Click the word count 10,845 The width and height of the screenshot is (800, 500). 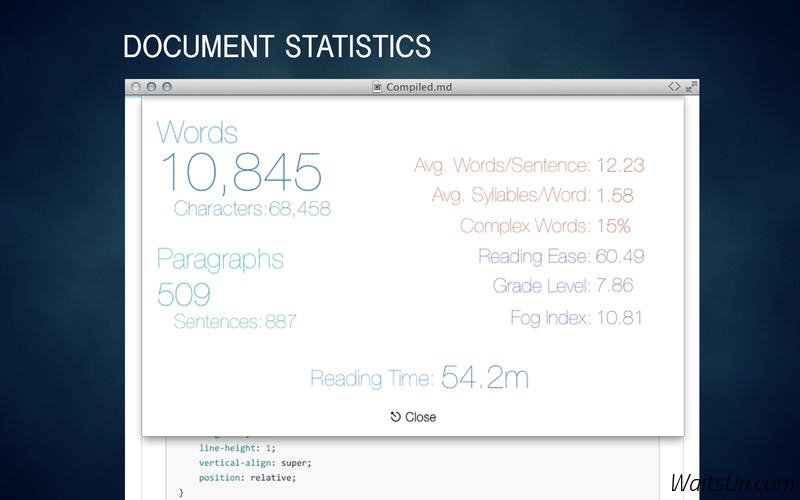point(242,173)
